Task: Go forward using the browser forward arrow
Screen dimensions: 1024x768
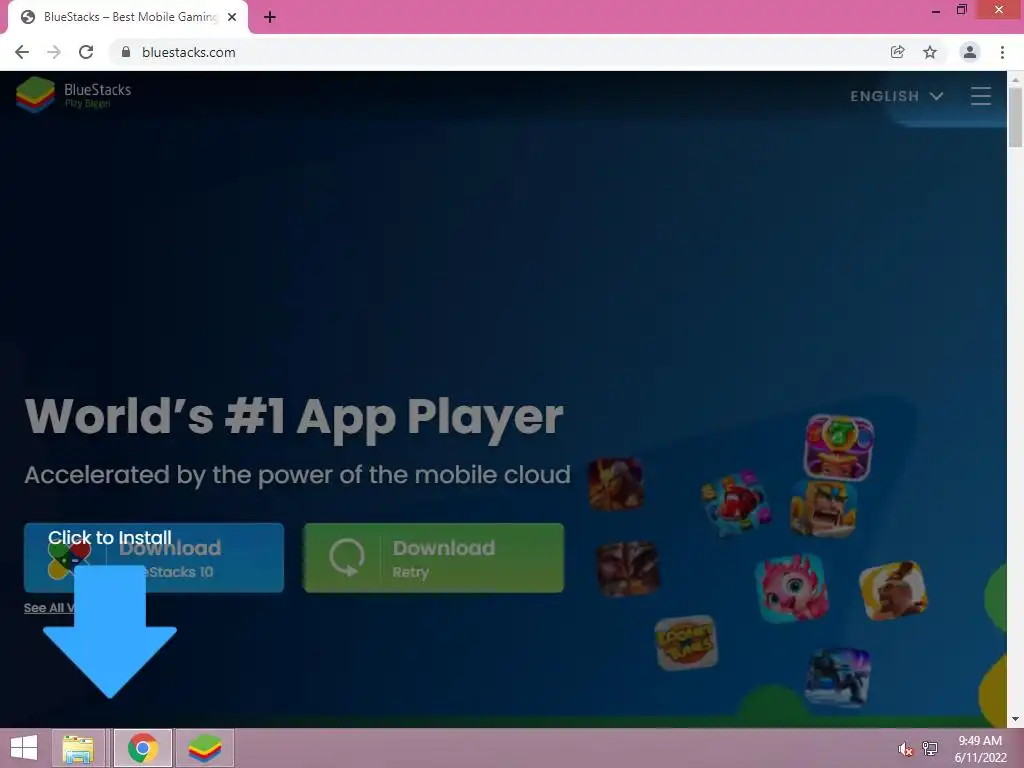Action: pyautogui.click(x=54, y=52)
